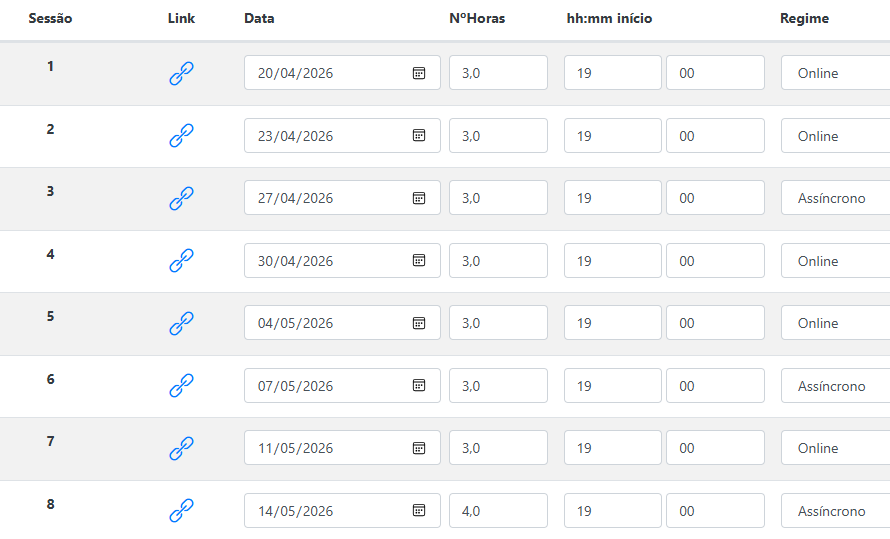Click start hour field for session 4
Screen dimensions: 890x539
[x=612, y=261]
